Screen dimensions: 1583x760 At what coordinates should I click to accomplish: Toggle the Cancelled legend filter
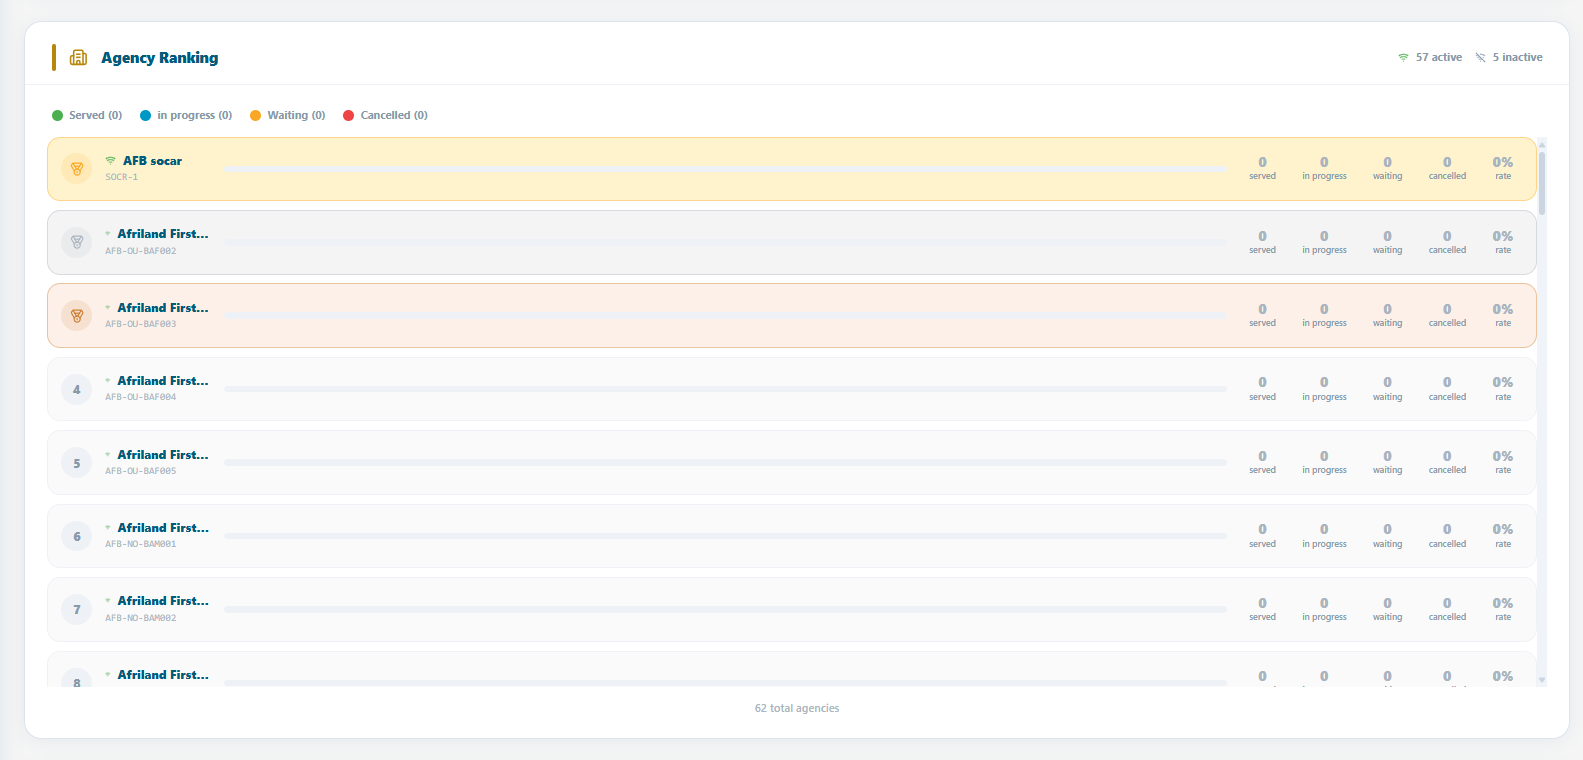pyautogui.click(x=385, y=115)
